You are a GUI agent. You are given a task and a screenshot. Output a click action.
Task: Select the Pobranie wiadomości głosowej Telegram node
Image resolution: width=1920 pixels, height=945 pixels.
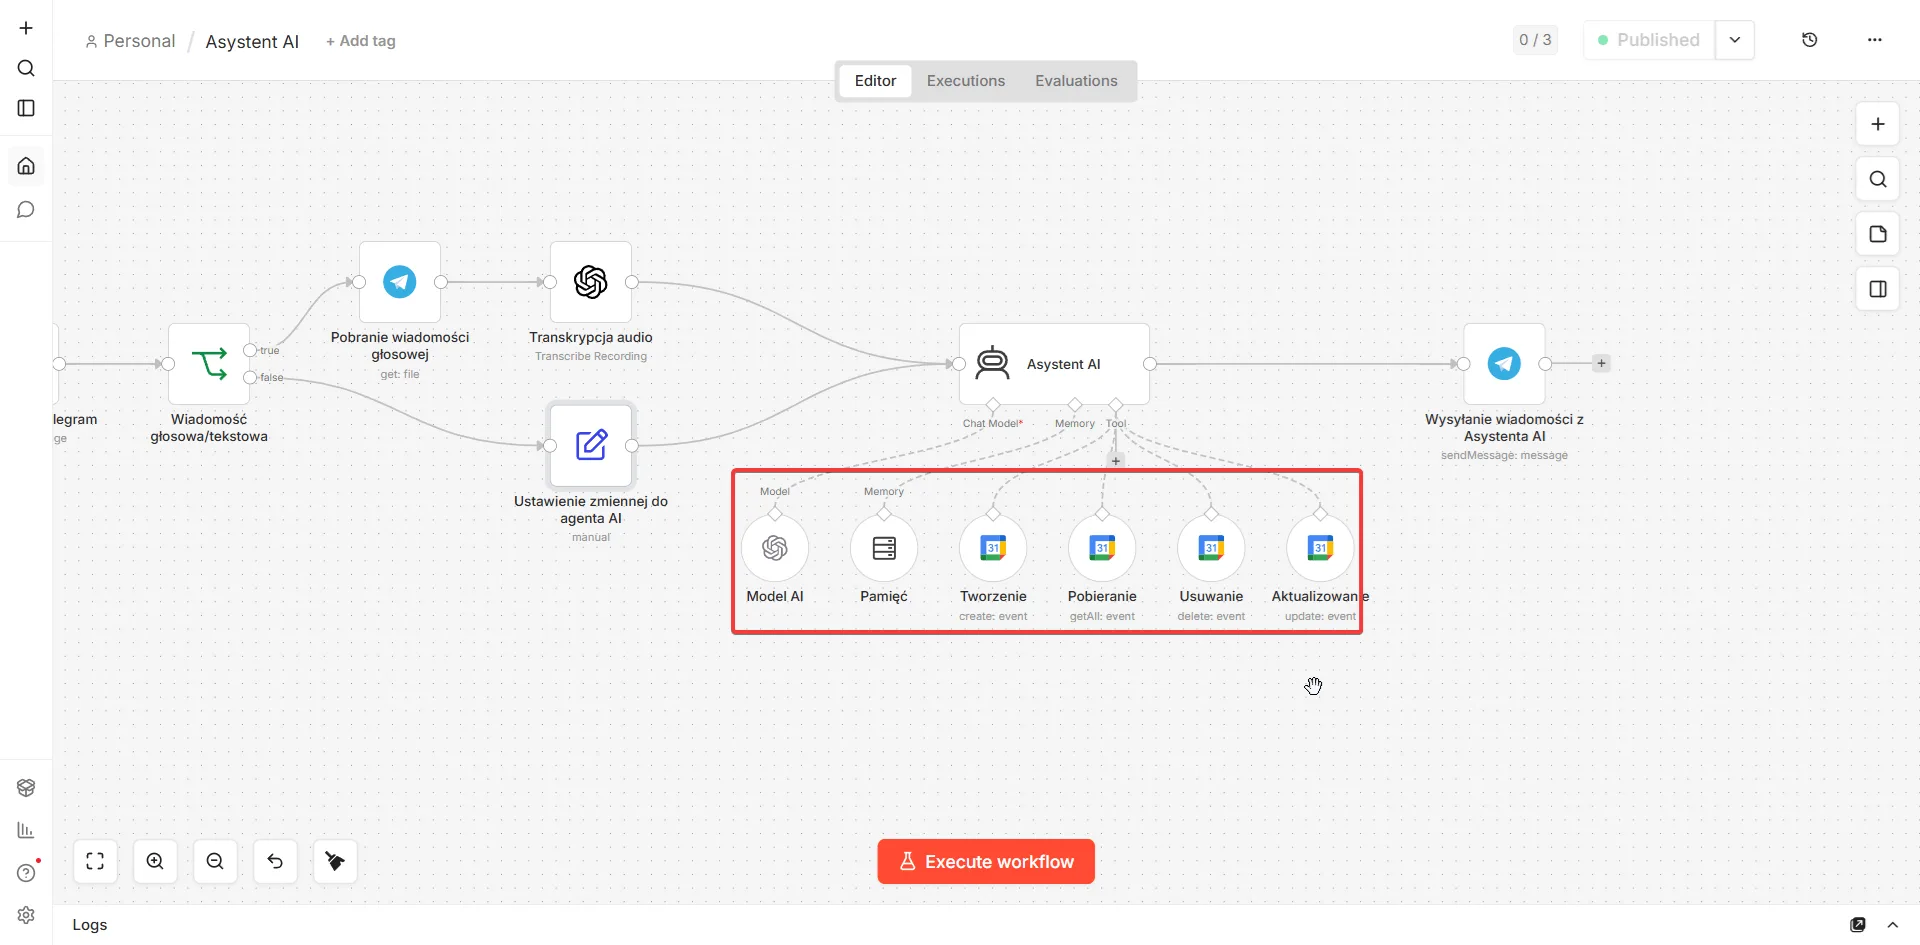coord(400,282)
